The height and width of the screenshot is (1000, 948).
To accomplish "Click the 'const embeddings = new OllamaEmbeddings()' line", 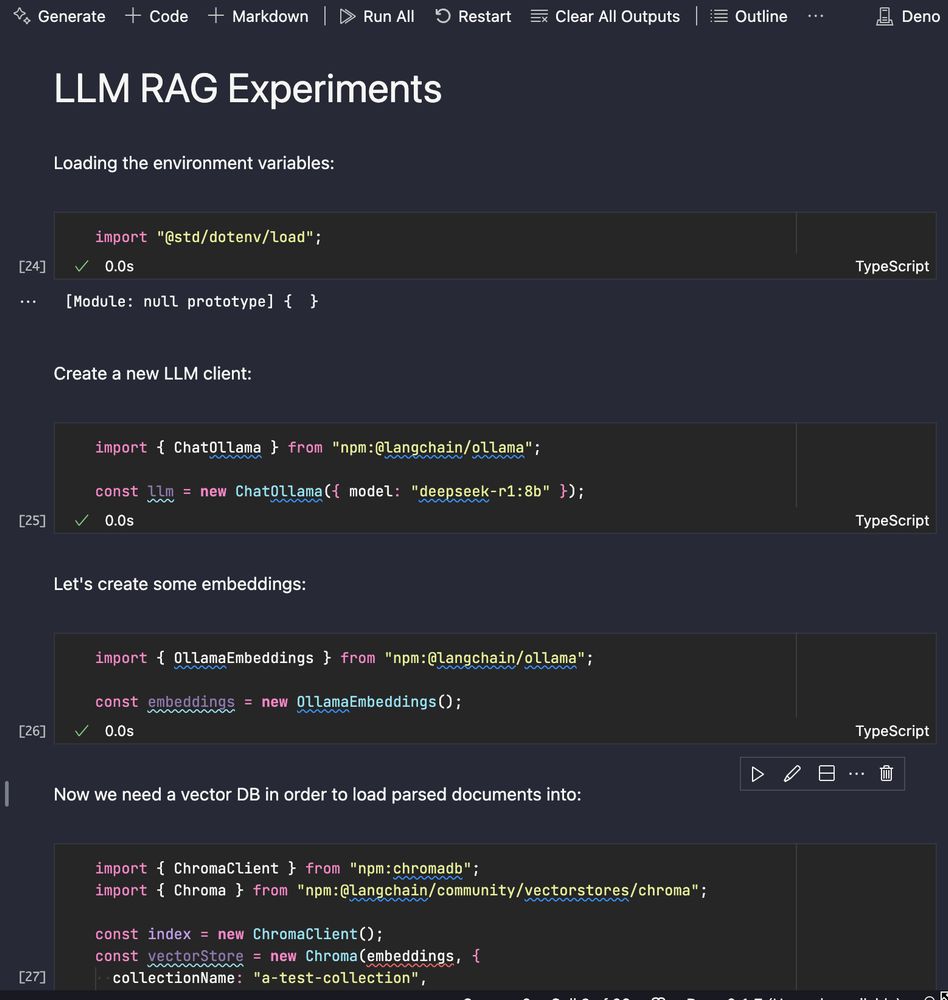I will coord(278,702).
